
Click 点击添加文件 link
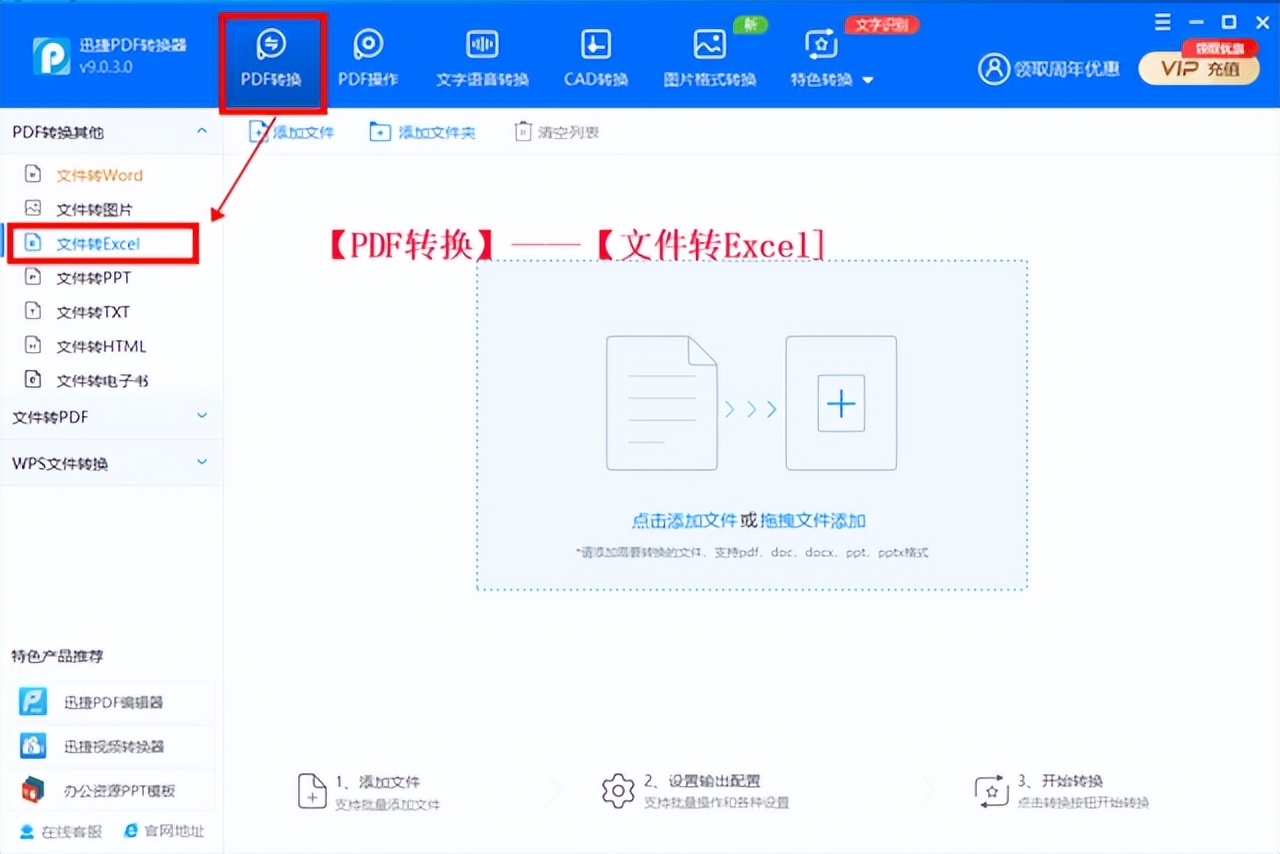(x=684, y=520)
